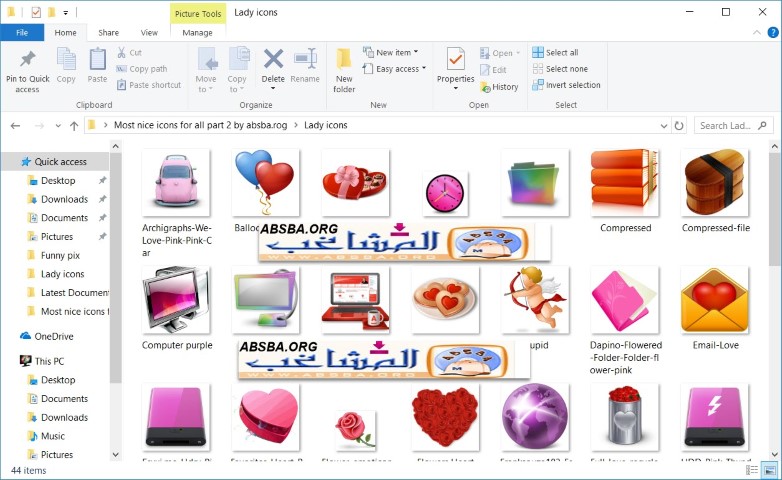This screenshot has height=480, width=782.
Task: Click the Paste ribbon button
Action: (97, 66)
